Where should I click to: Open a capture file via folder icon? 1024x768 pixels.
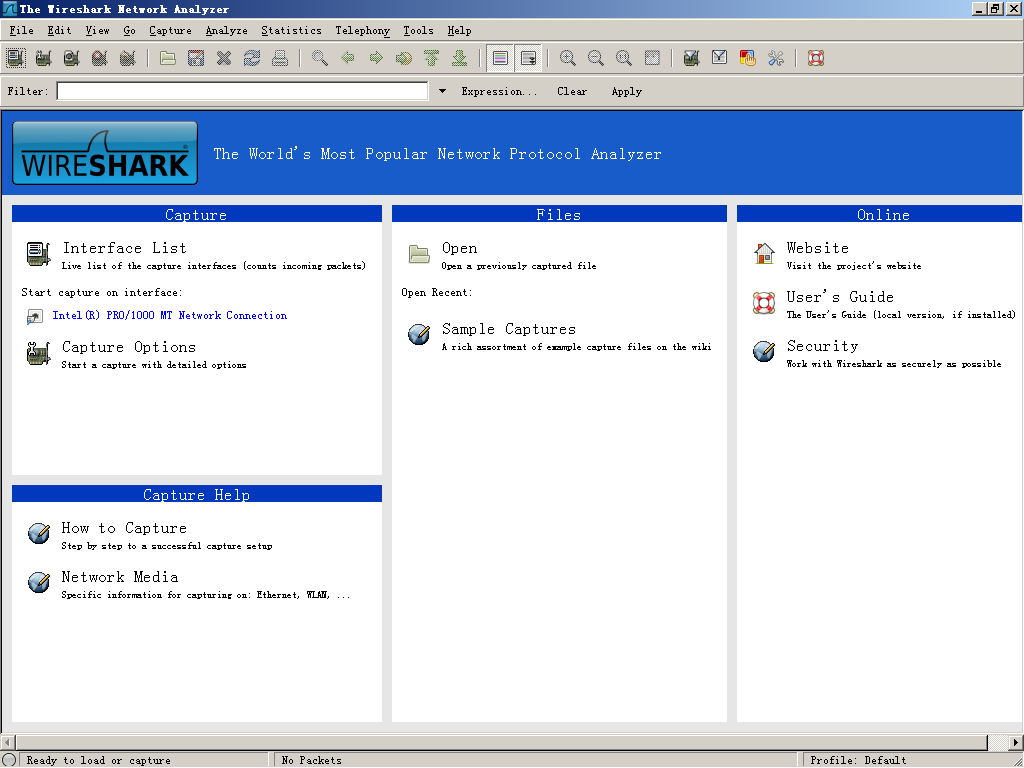[168, 58]
